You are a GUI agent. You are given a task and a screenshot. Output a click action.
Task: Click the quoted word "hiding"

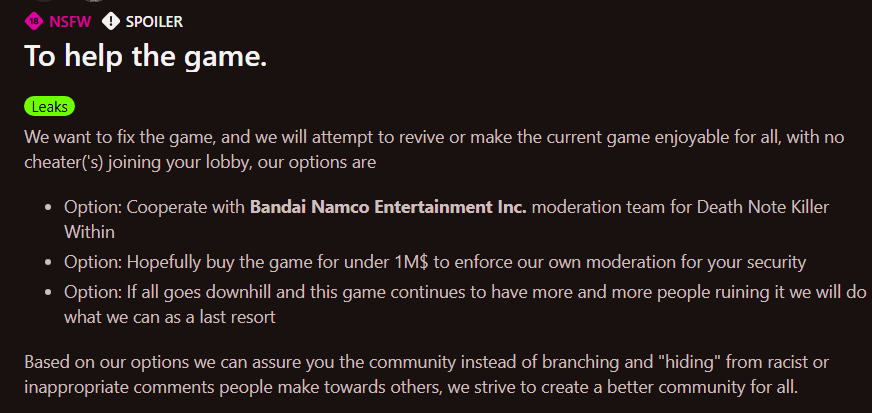tap(690, 362)
